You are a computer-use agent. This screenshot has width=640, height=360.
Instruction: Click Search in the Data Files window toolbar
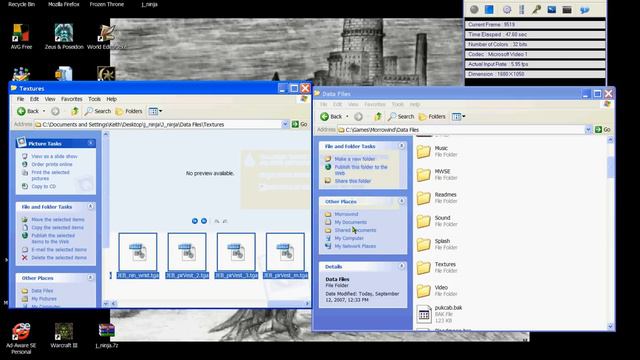(401, 117)
